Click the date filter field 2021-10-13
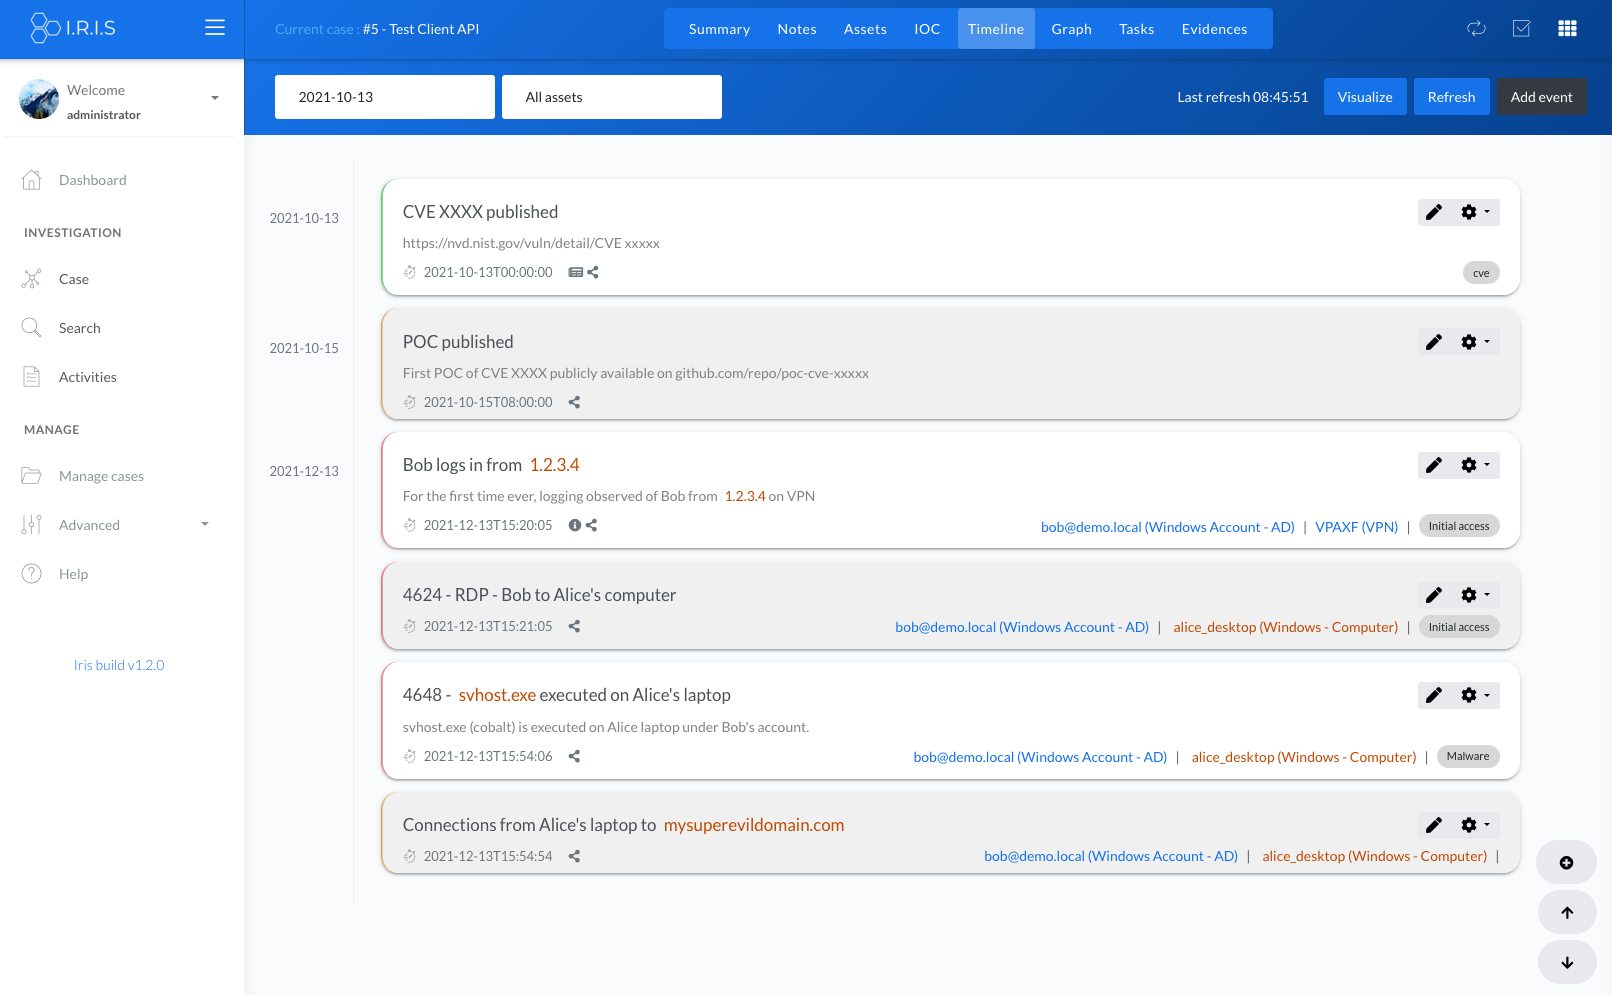The height and width of the screenshot is (995, 1612). click(x=384, y=97)
